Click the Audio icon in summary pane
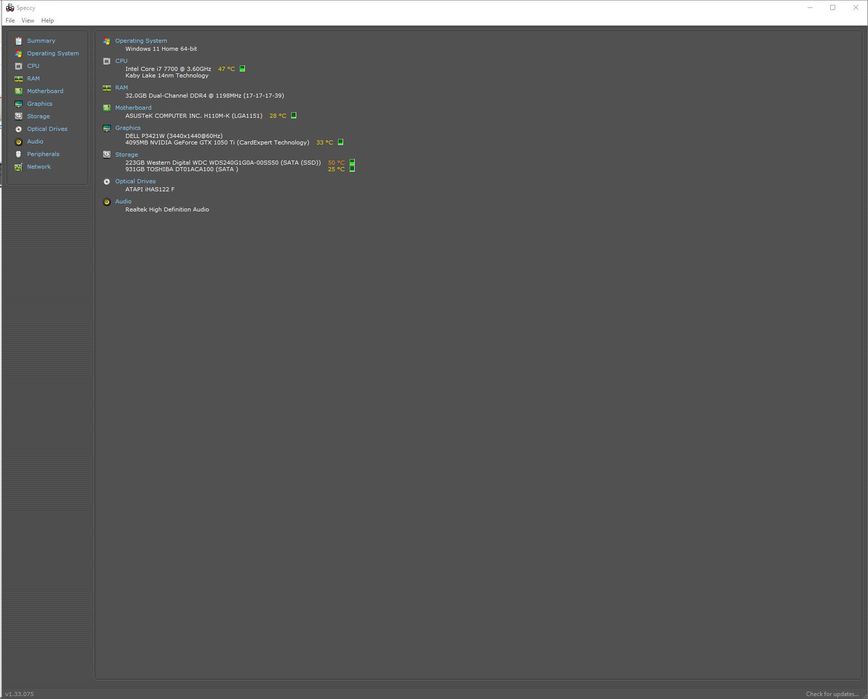 pos(106,202)
